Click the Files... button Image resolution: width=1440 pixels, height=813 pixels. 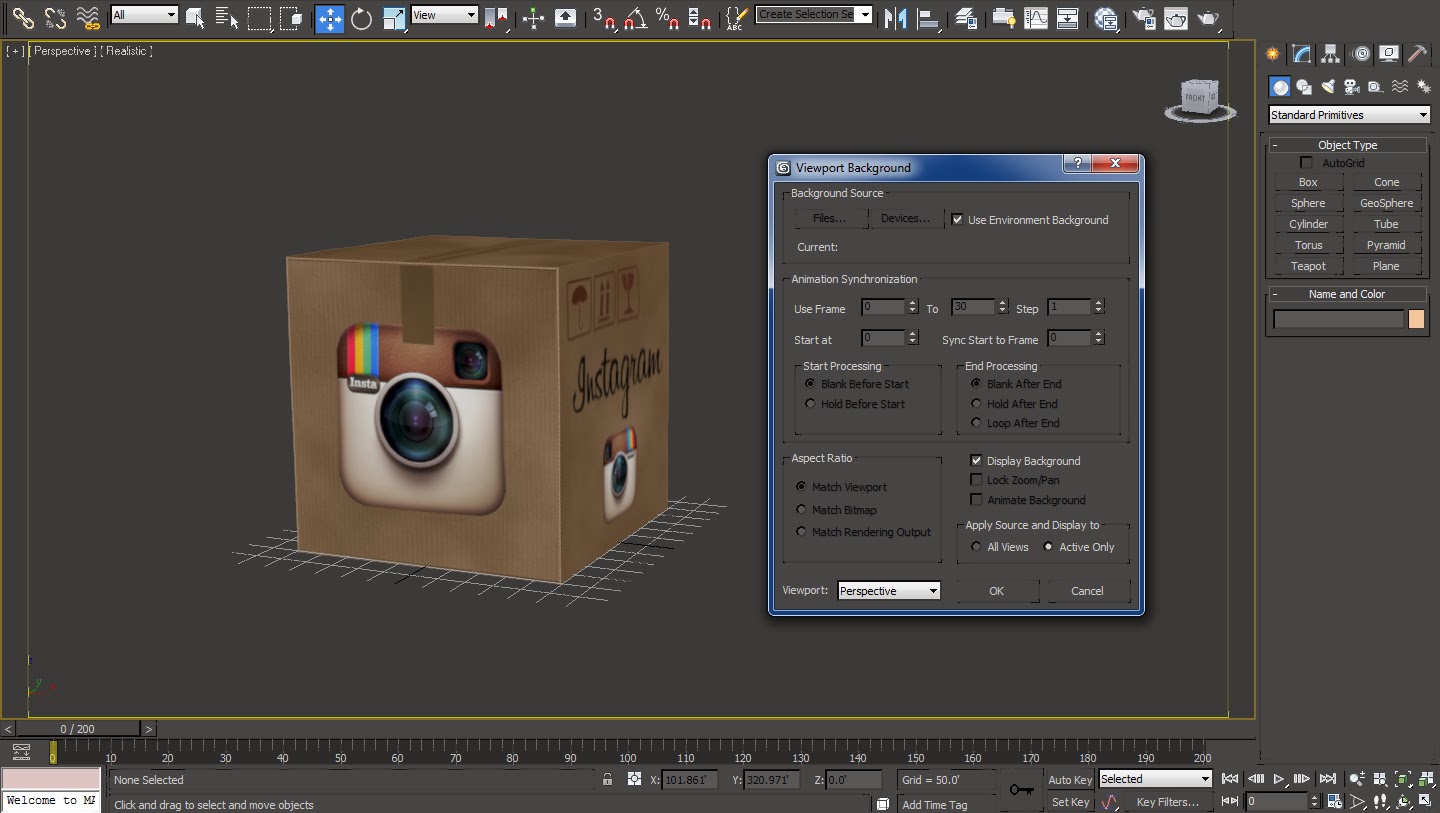point(829,219)
